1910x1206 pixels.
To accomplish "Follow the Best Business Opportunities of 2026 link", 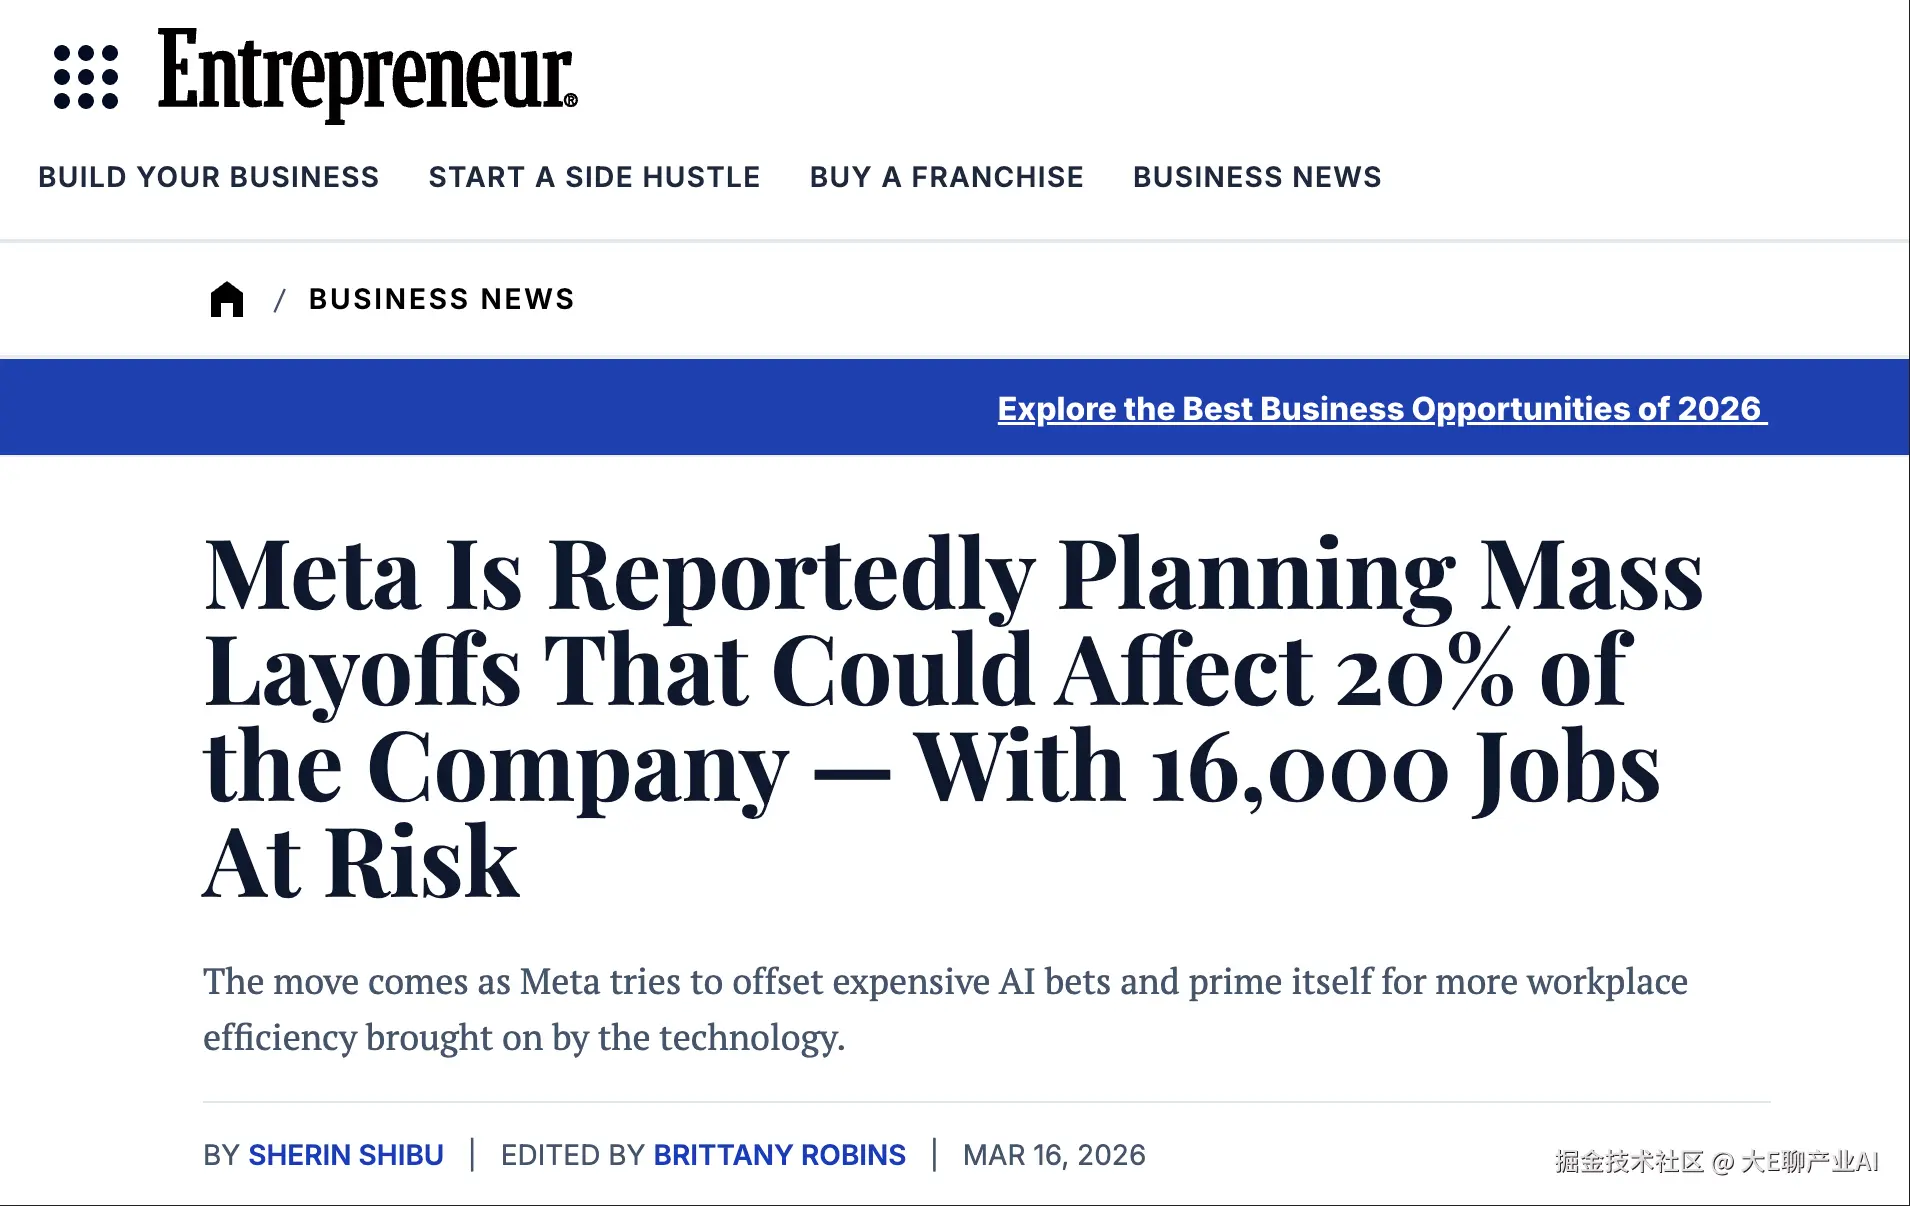I will pyautogui.click(x=1381, y=408).
